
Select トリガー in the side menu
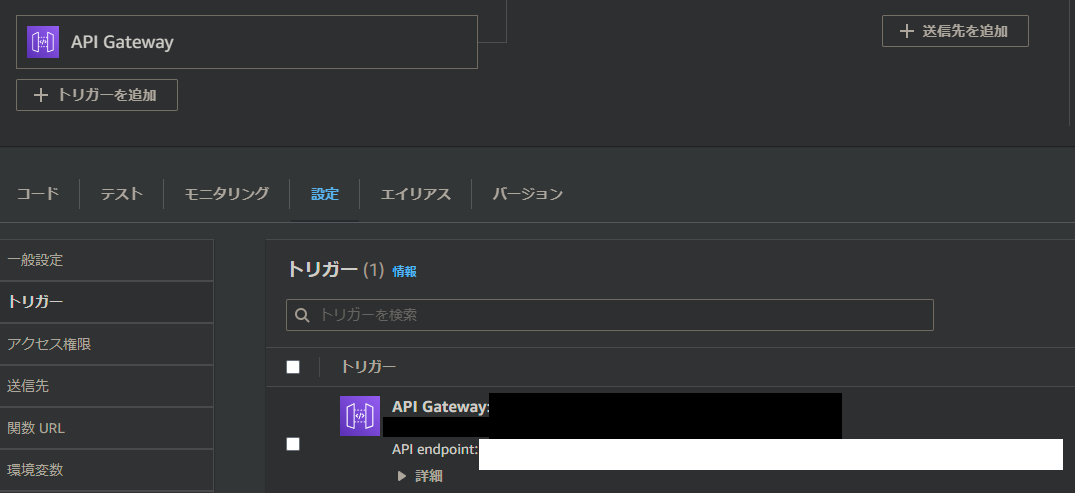pos(106,302)
